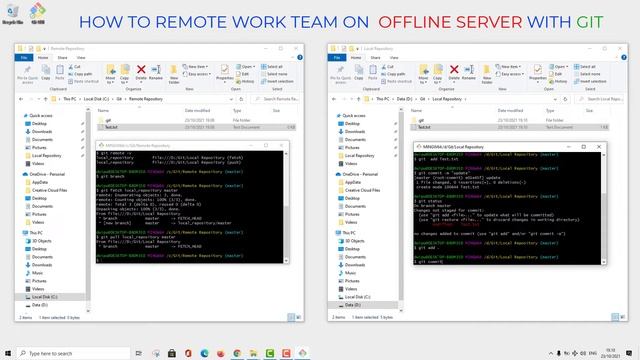Select Quick access in Remote Repository sidebar
Image resolution: width=640 pixels, height=360 pixels.
click(40, 116)
